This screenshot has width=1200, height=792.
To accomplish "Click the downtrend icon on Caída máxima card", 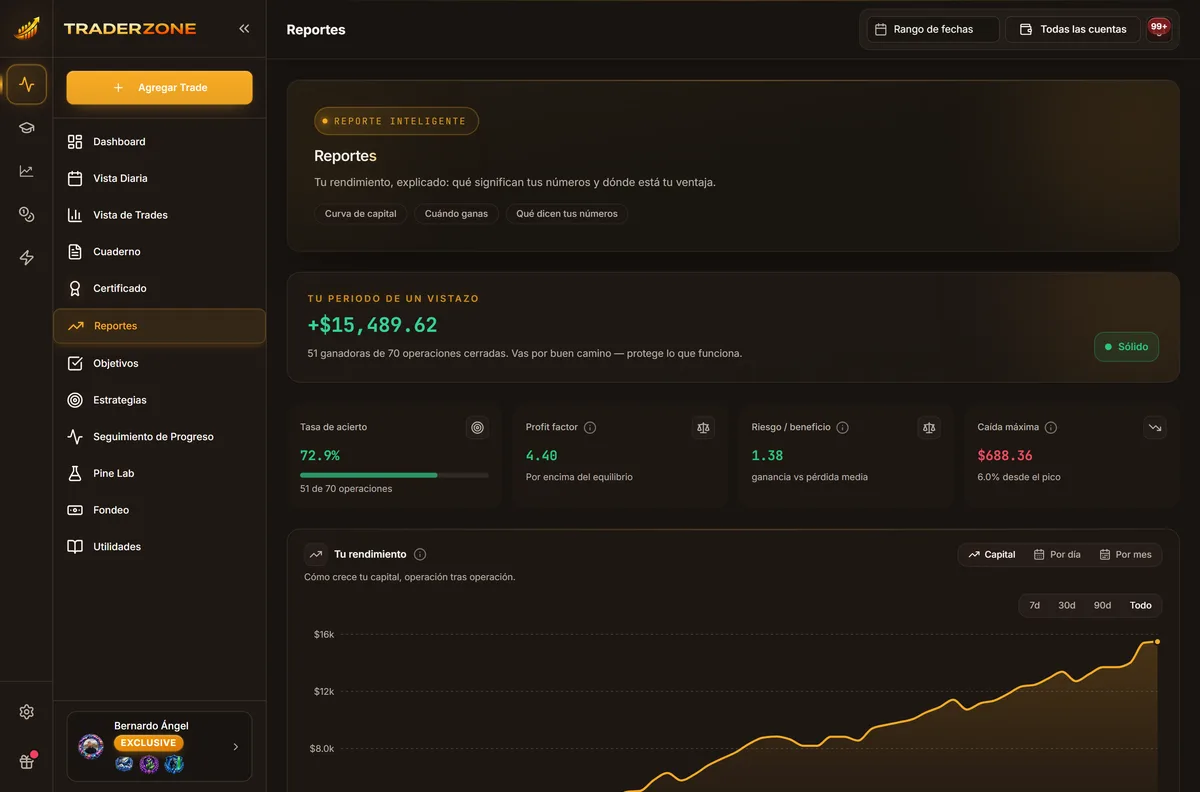I will point(1155,428).
